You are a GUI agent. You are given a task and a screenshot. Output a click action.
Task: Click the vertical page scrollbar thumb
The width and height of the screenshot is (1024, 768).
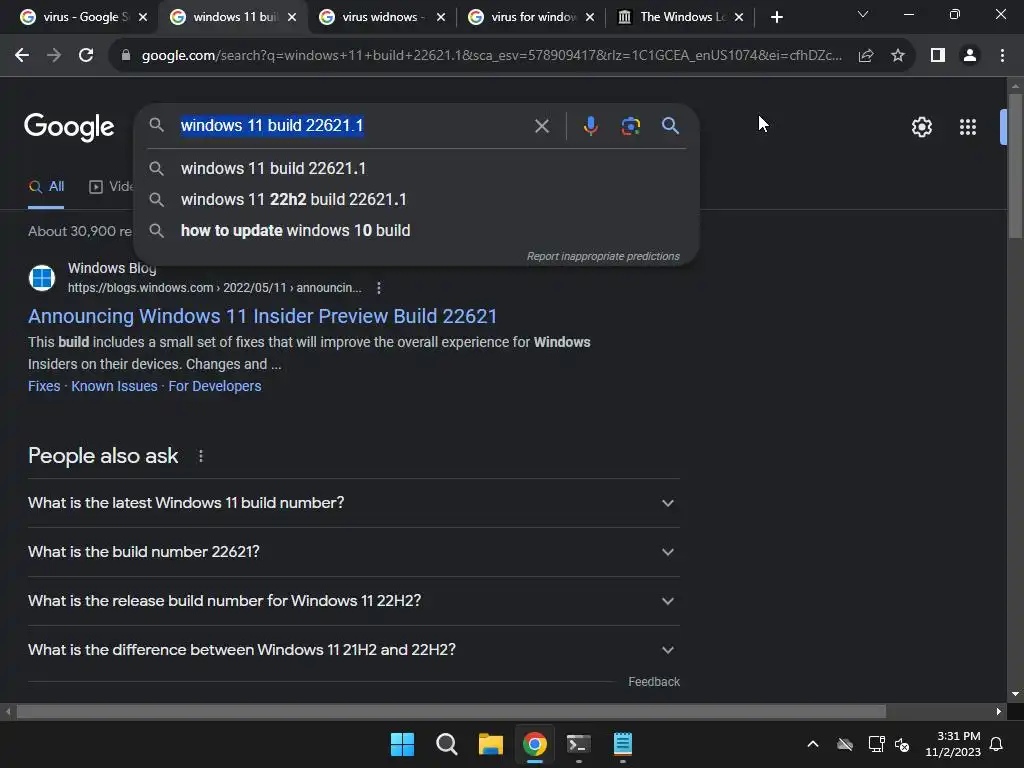(x=1015, y=167)
